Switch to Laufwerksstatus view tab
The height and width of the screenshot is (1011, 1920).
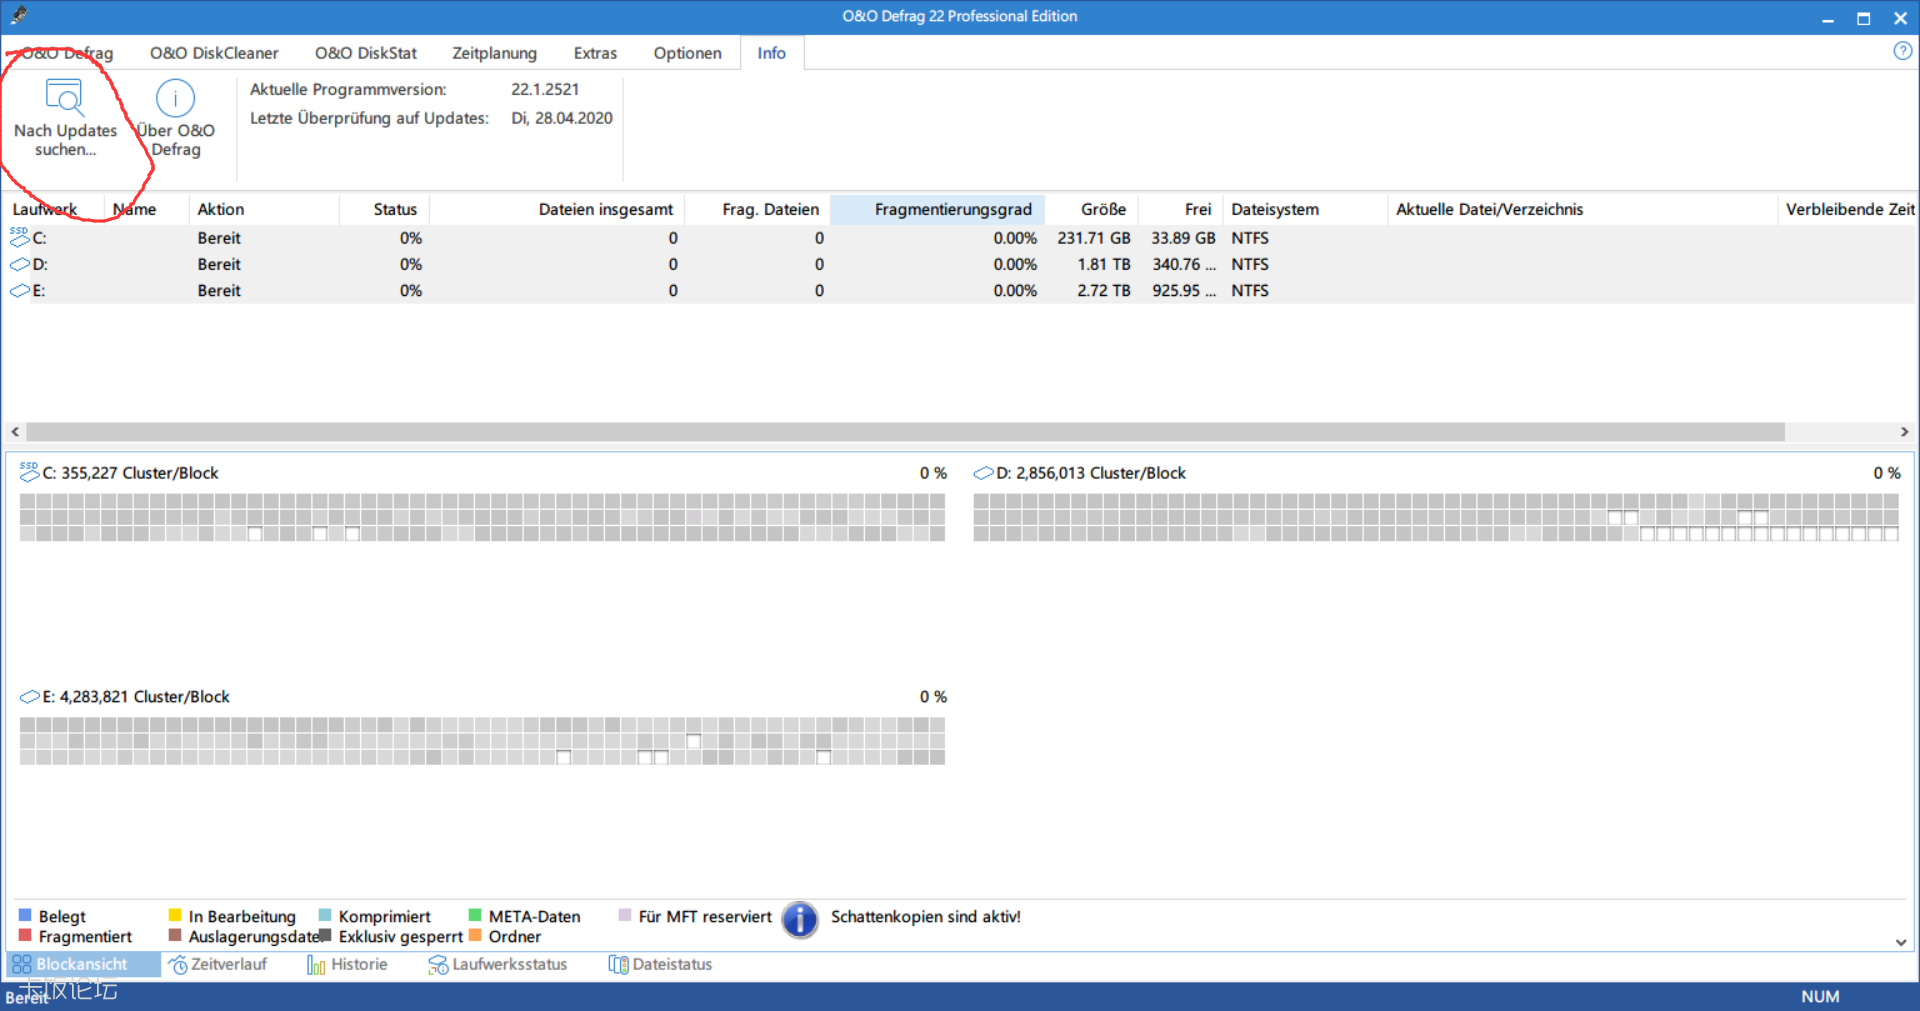click(x=498, y=965)
